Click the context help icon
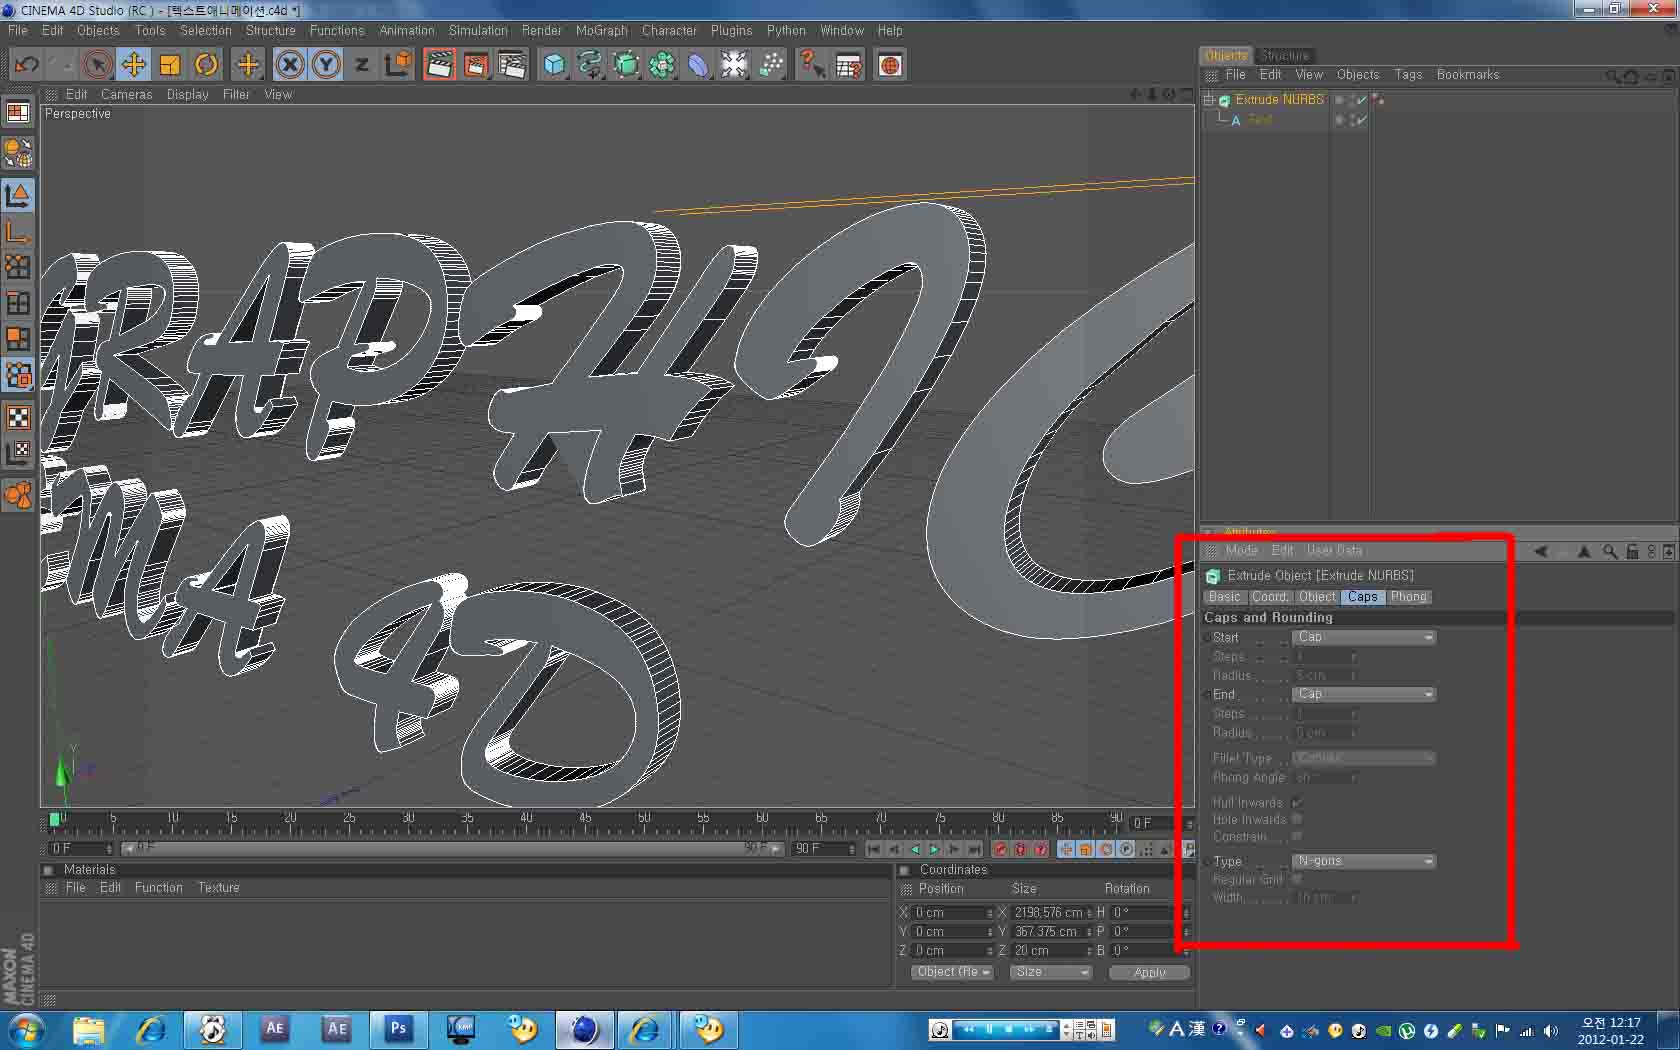This screenshot has width=1680, height=1050. click(x=811, y=65)
